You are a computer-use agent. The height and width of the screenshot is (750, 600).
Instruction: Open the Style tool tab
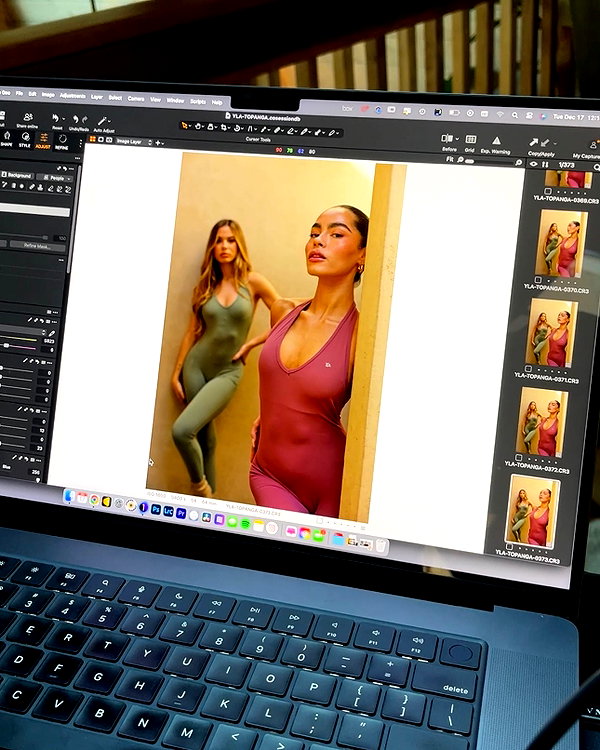(x=25, y=140)
